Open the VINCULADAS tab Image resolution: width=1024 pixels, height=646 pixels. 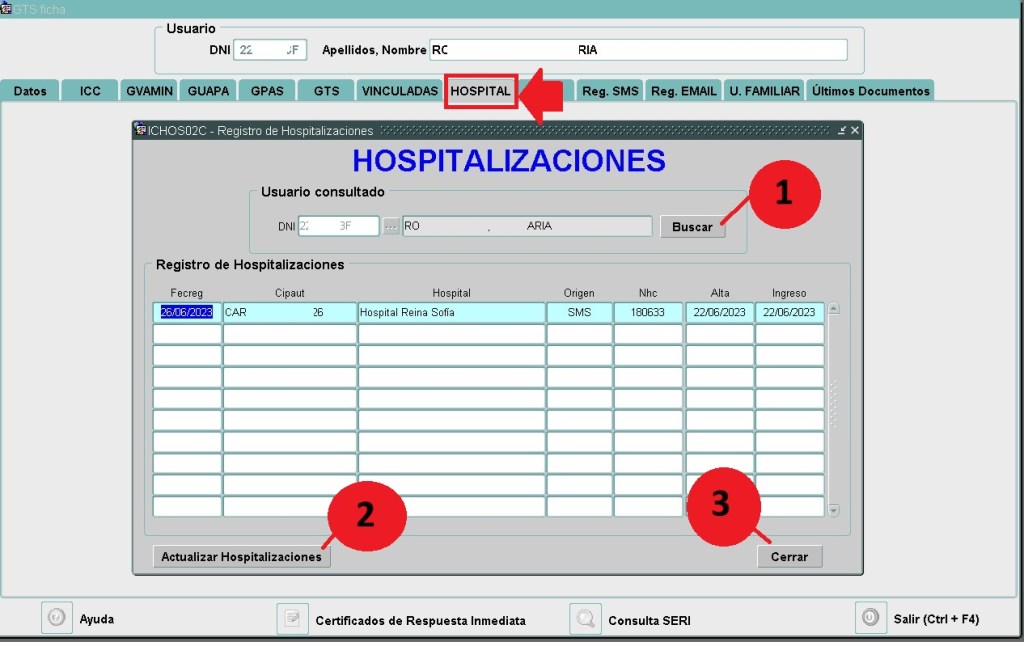[399, 91]
